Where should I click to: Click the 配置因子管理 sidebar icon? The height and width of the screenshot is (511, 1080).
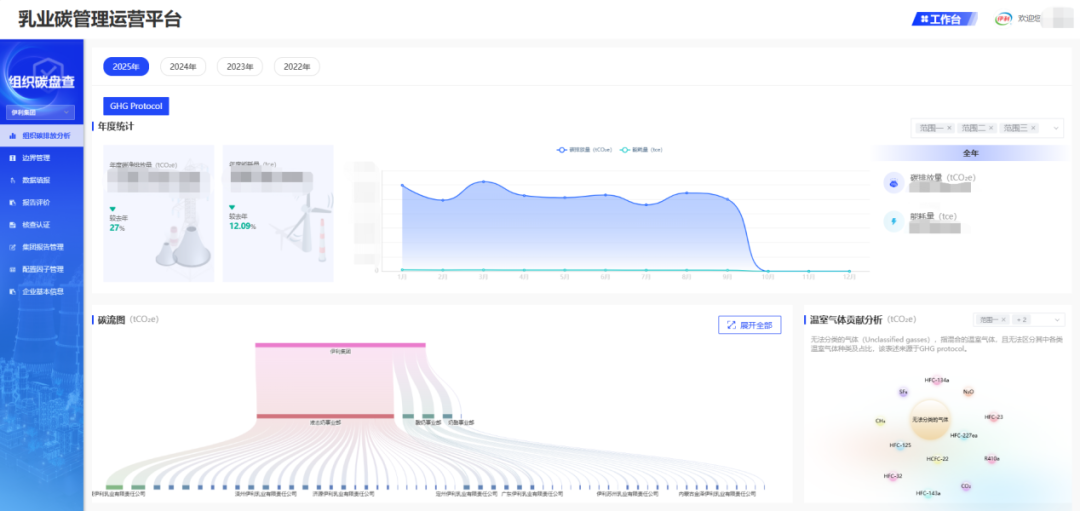(x=12, y=269)
